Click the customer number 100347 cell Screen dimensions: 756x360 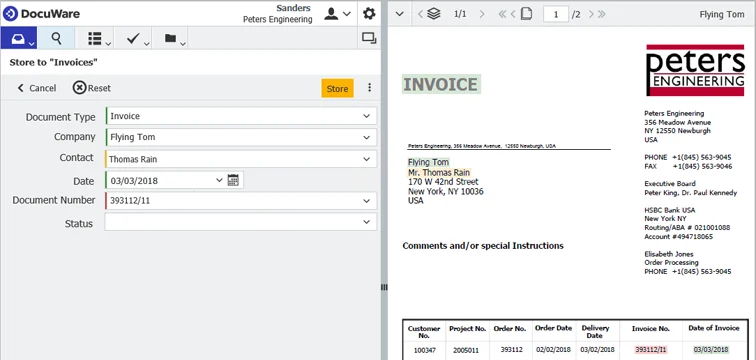pyautogui.click(x=424, y=350)
